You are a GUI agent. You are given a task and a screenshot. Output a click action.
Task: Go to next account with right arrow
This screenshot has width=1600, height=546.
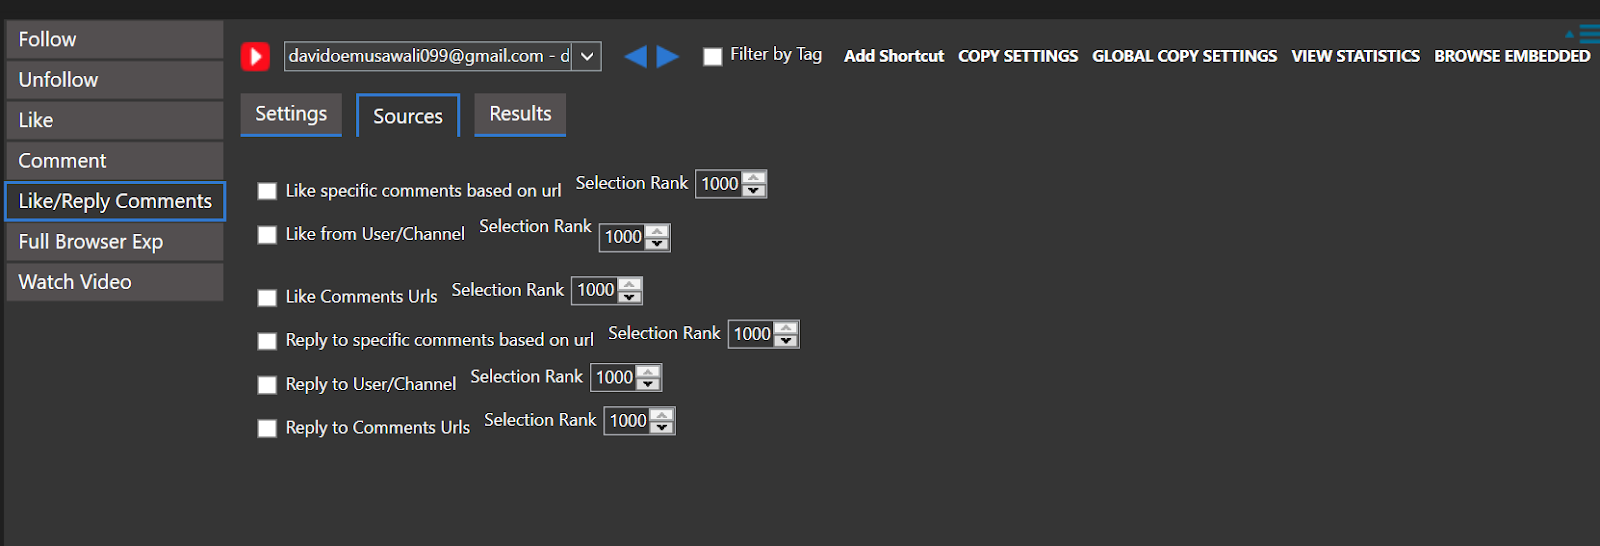668,56
